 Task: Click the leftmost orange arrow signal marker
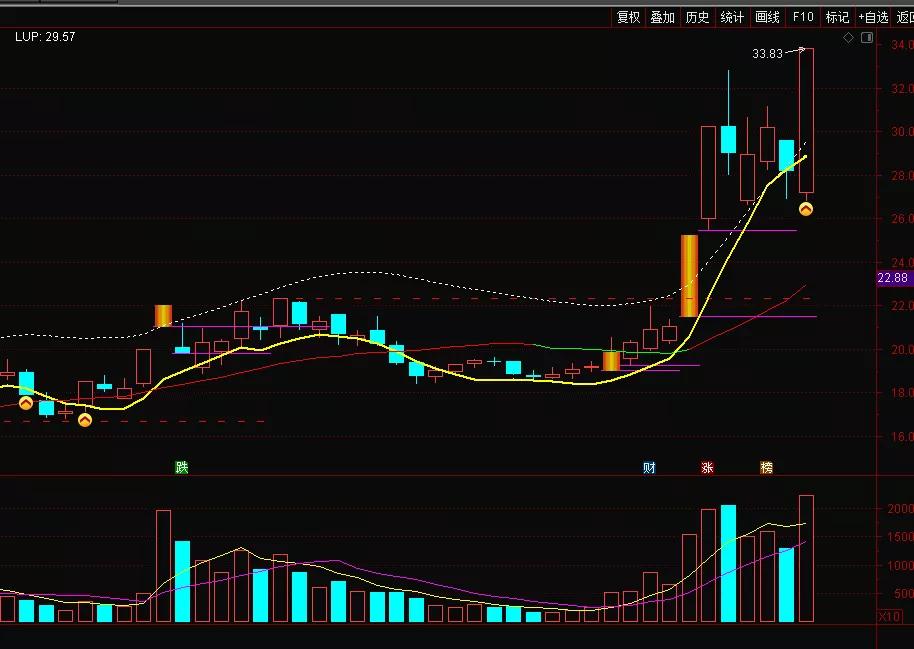26,403
